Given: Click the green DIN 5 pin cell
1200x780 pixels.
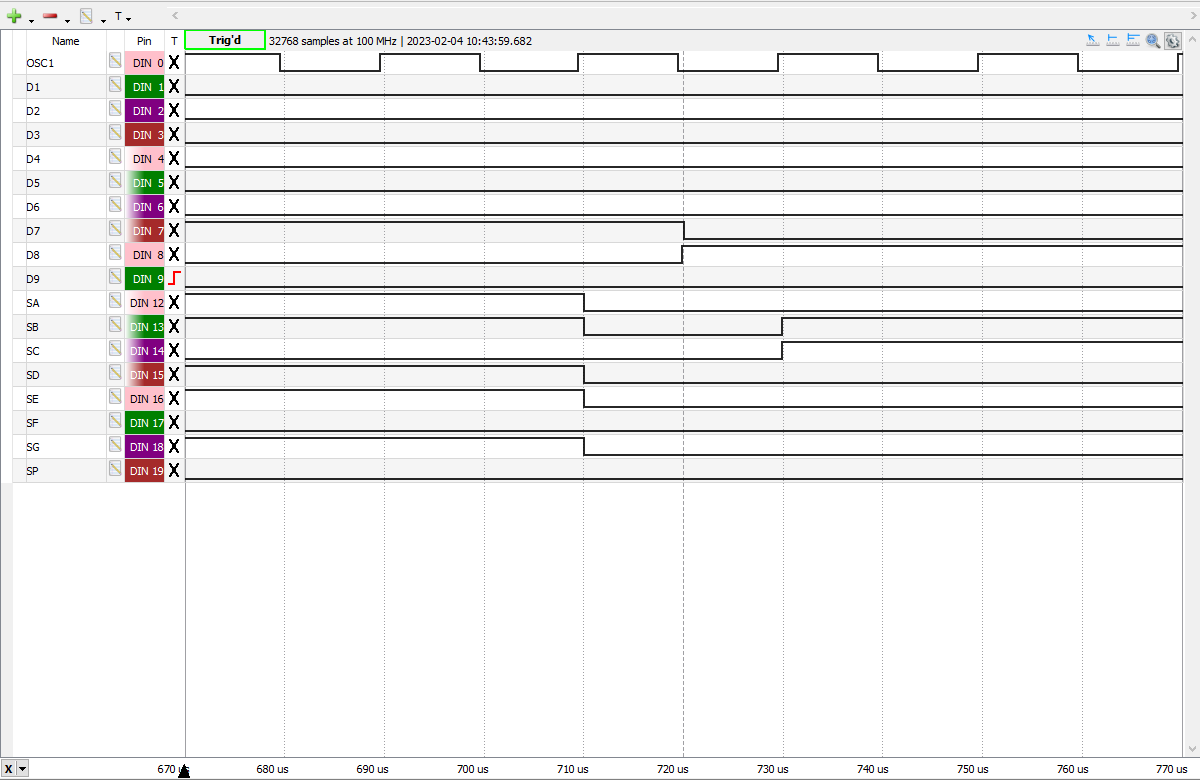Looking at the screenshot, I should tap(145, 182).
